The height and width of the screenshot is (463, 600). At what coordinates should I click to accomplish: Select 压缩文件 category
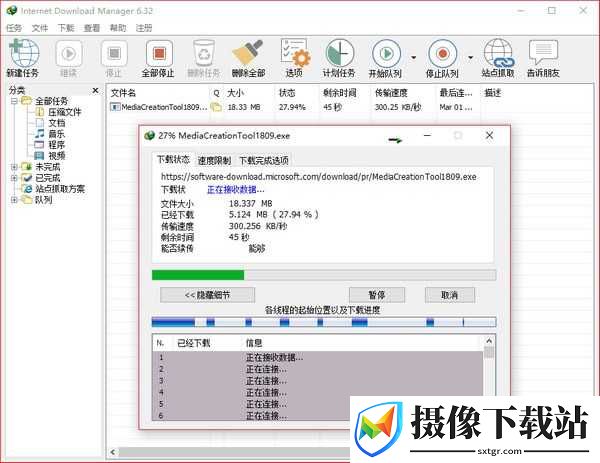[x=65, y=112]
